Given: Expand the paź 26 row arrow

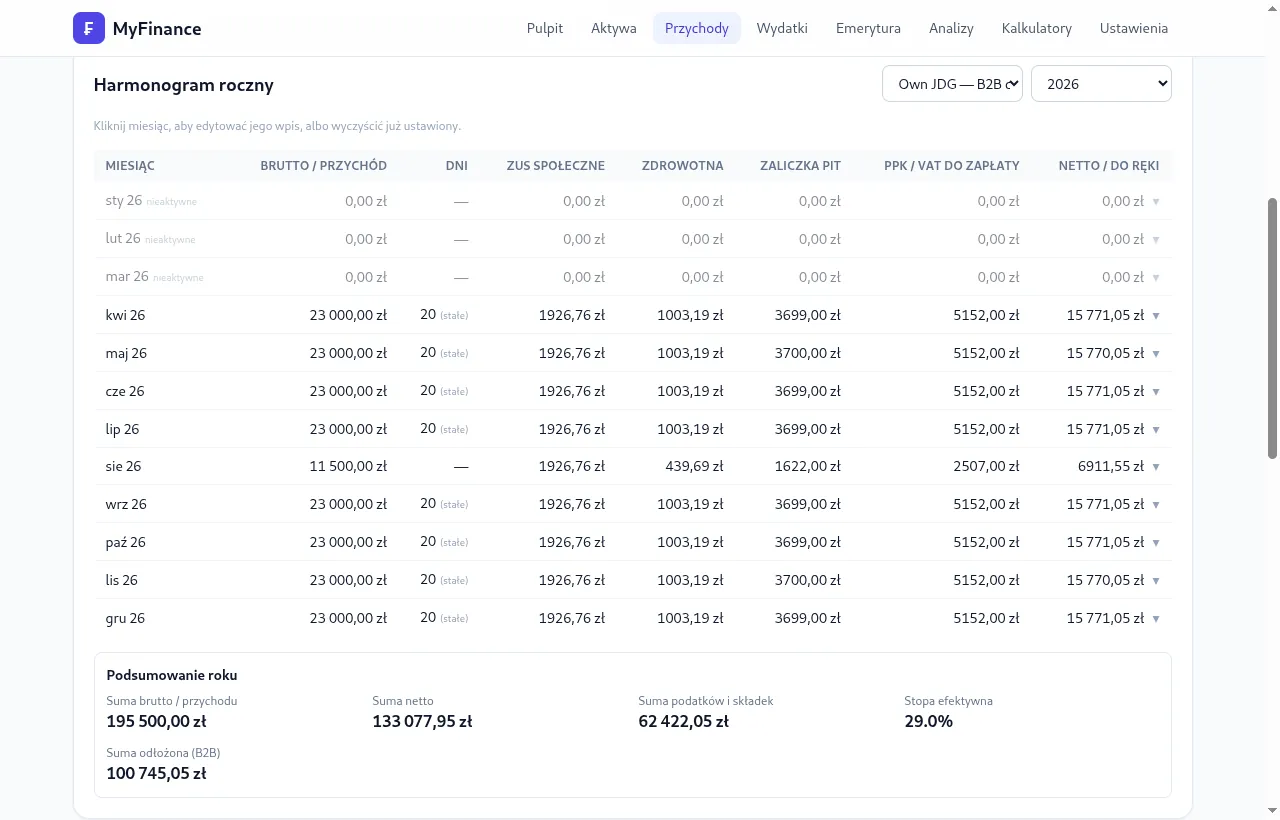Looking at the screenshot, I should pyautogui.click(x=1156, y=543).
